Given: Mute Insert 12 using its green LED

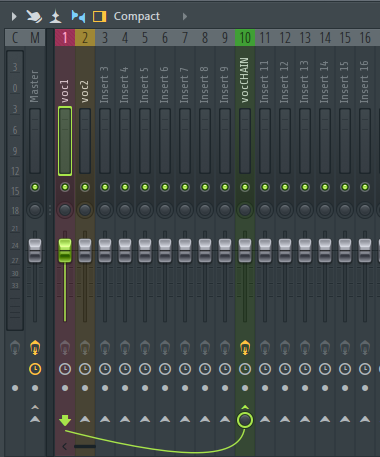Looking at the screenshot, I should [285, 187].
